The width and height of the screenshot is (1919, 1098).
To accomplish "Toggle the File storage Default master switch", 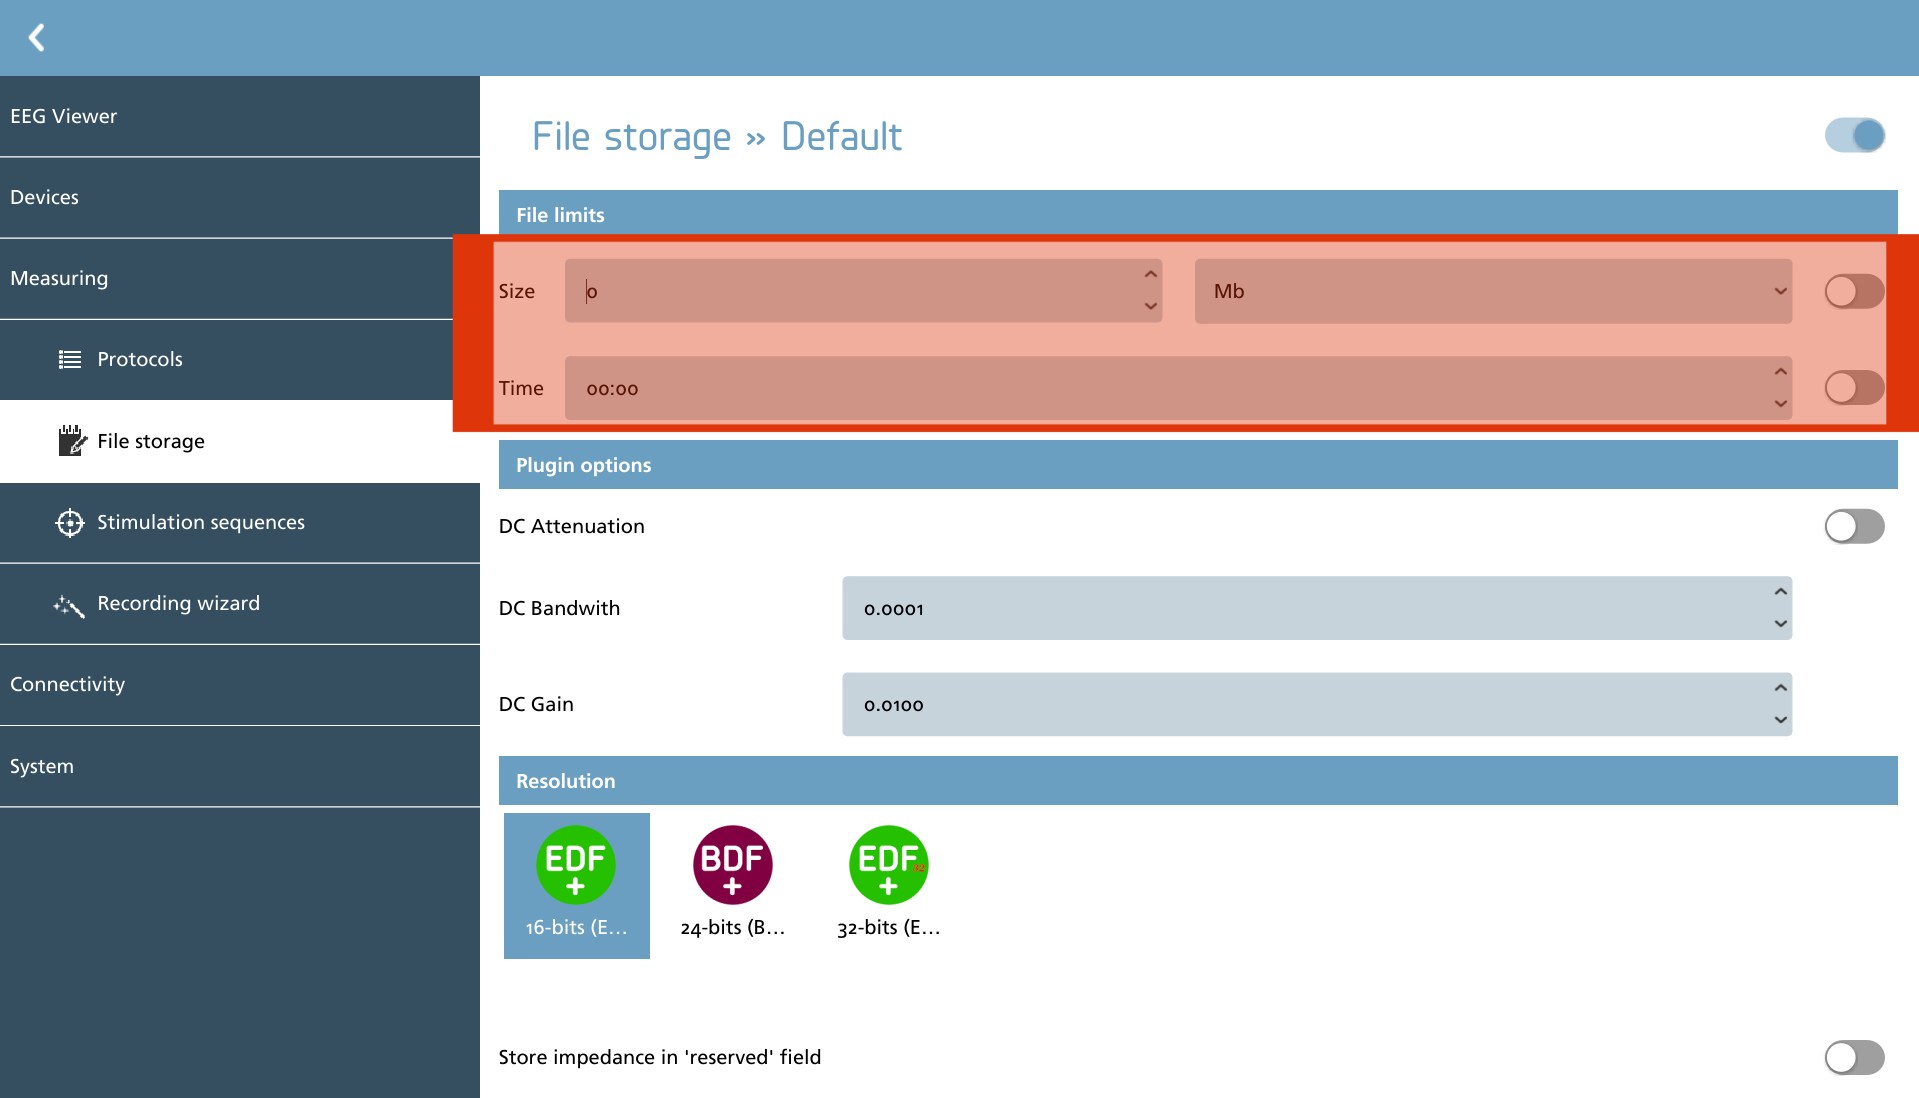I will pos(1854,135).
